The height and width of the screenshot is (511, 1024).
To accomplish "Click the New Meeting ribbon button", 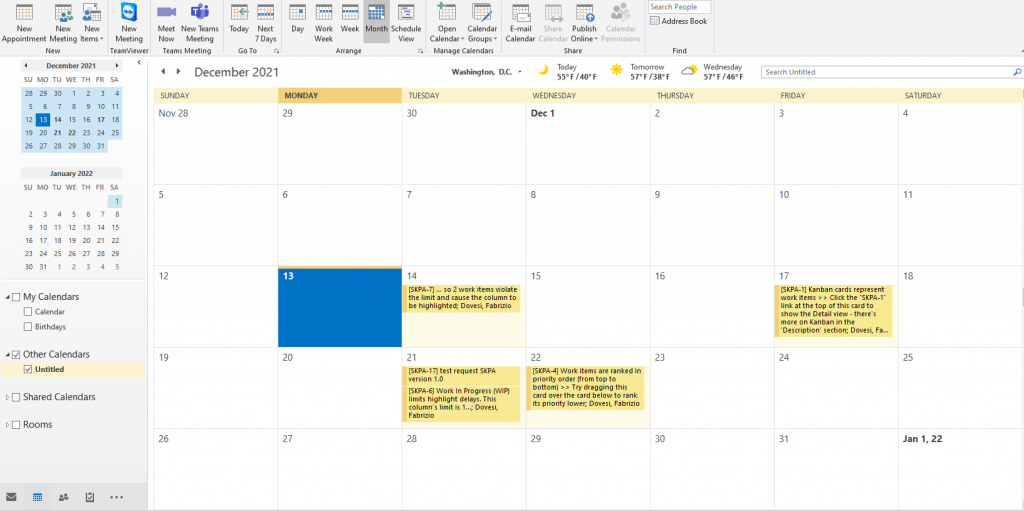I will (63, 24).
